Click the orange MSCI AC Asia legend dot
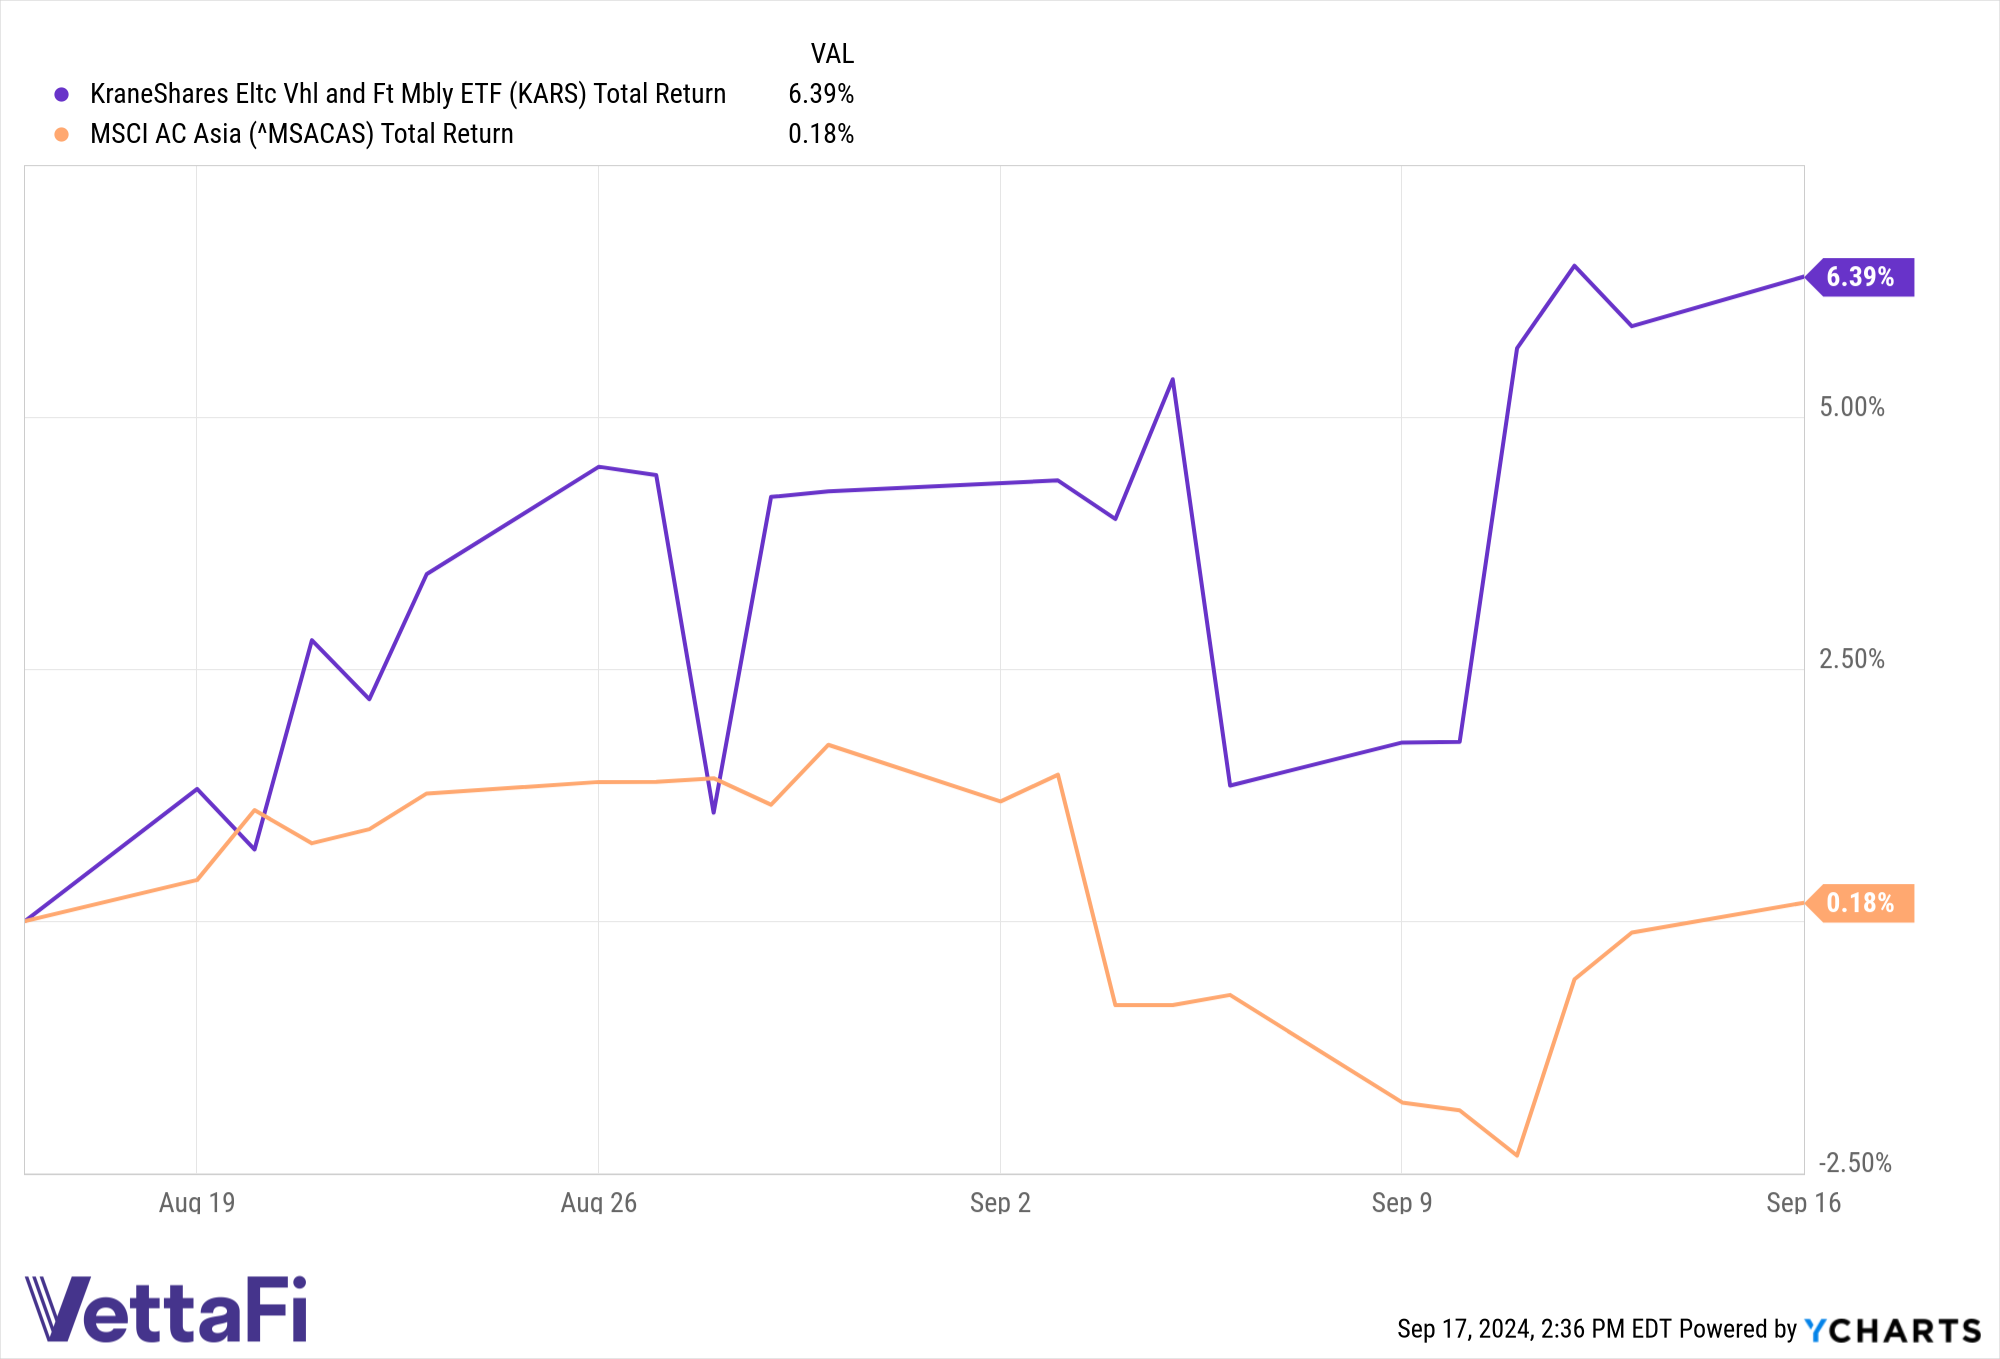 (x=61, y=134)
